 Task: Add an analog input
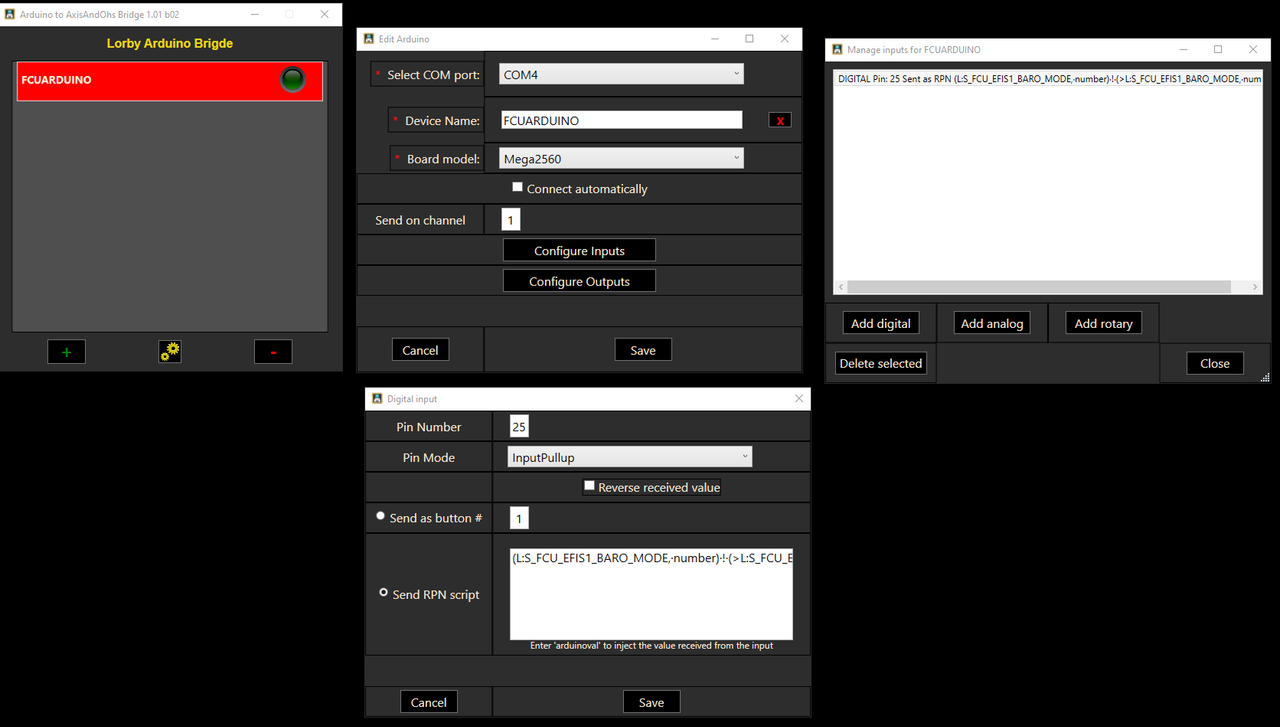tap(991, 323)
